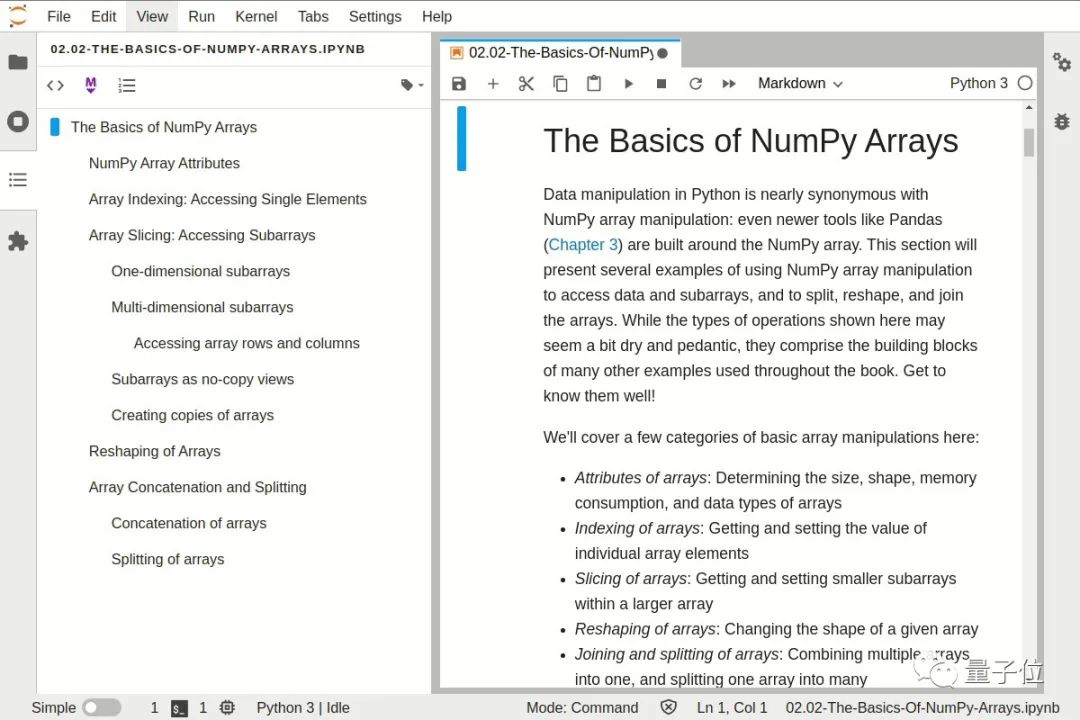Cut the selected cell with scissors
The width and height of the screenshot is (1080, 720).
[x=526, y=83]
